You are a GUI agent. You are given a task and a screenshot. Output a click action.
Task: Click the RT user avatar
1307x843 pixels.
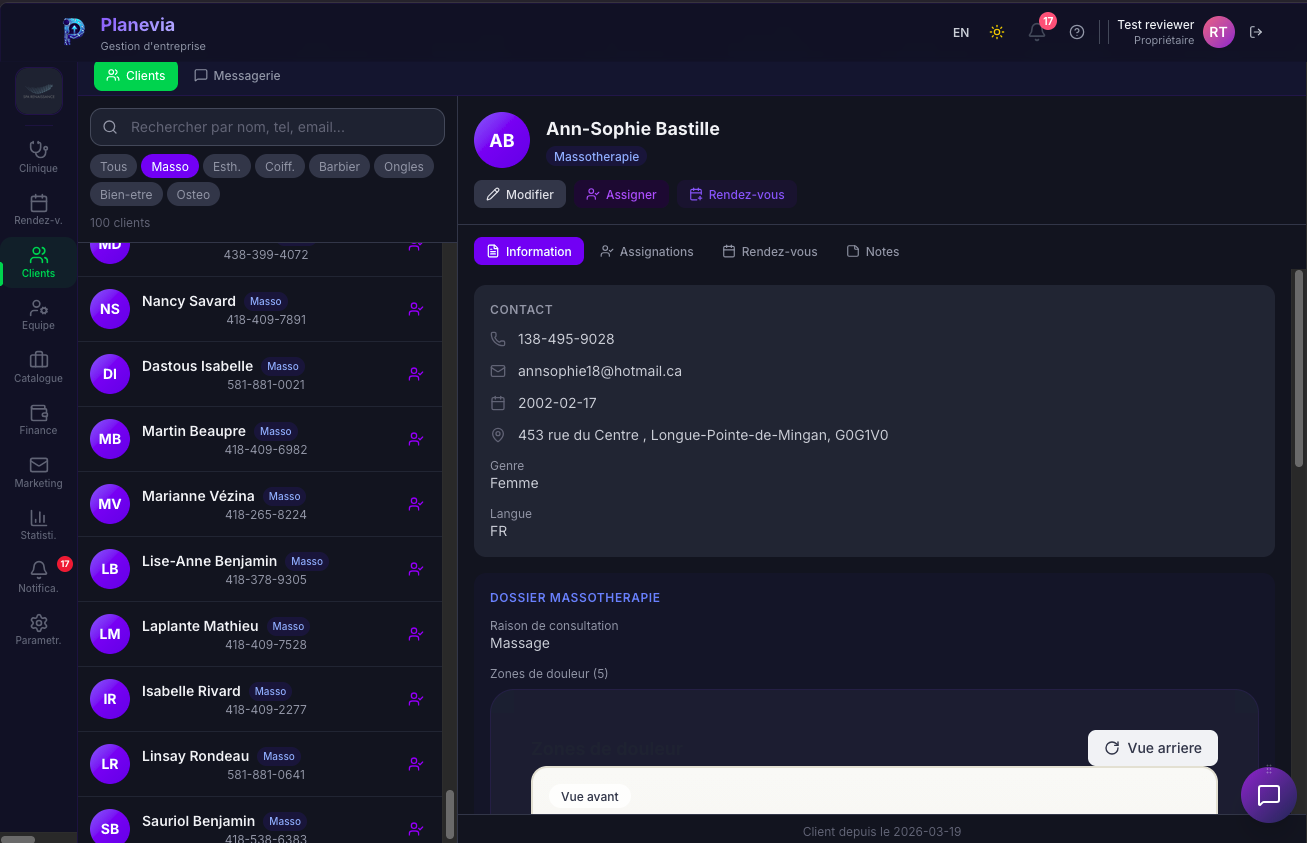1218,32
